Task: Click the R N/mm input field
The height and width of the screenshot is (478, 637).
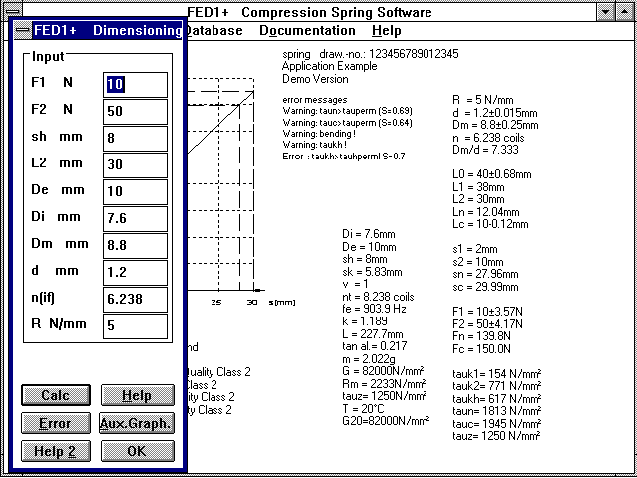Action: pos(135,327)
